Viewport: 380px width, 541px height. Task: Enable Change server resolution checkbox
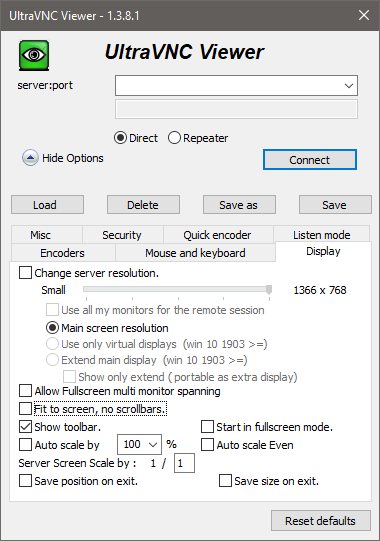25,273
